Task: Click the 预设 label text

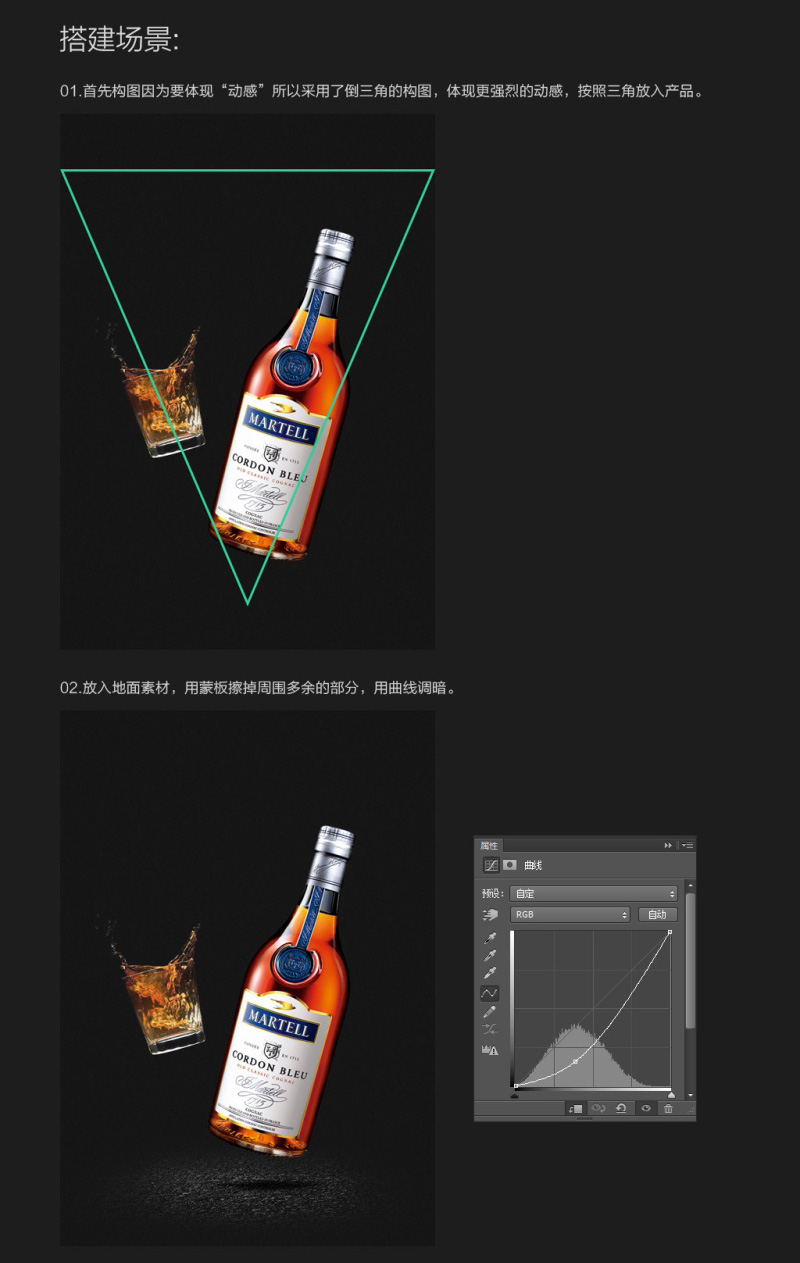Action: point(493,893)
